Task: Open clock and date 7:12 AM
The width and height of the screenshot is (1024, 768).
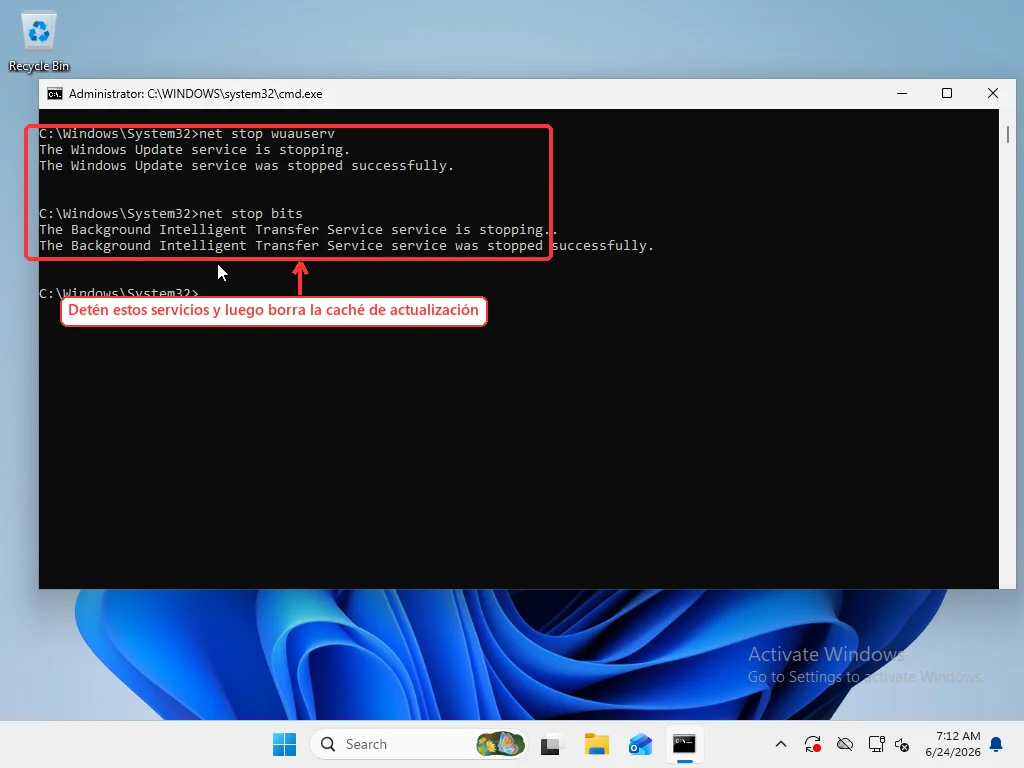Action: (952, 744)
